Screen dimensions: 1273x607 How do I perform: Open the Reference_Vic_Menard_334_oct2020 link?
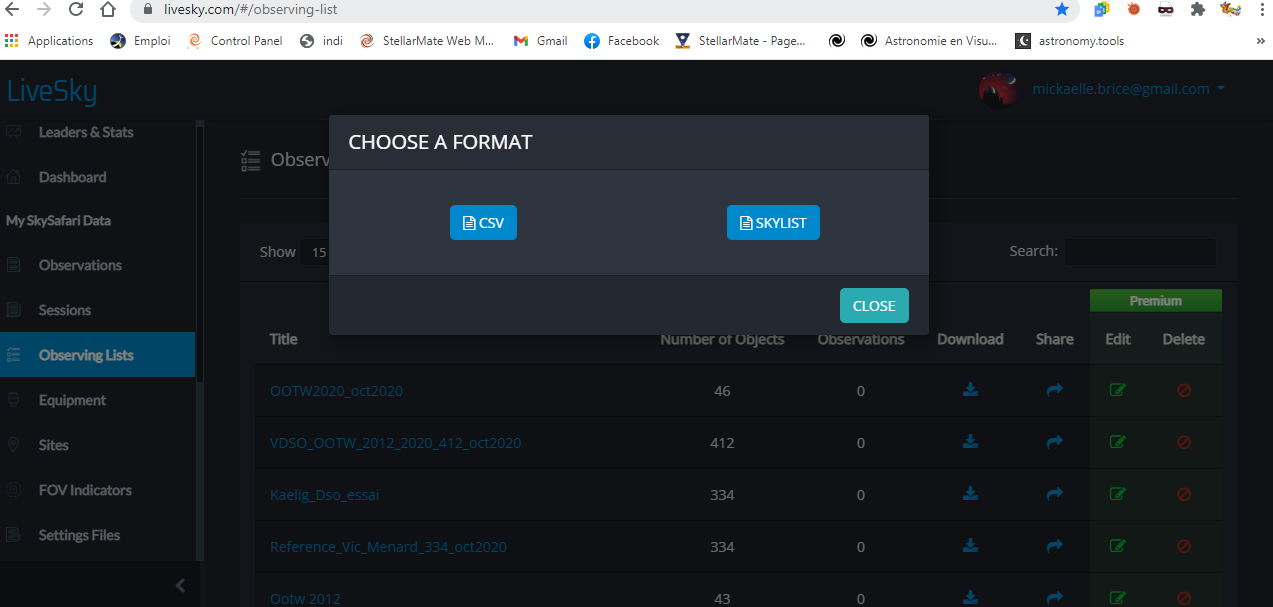point(388,547)
